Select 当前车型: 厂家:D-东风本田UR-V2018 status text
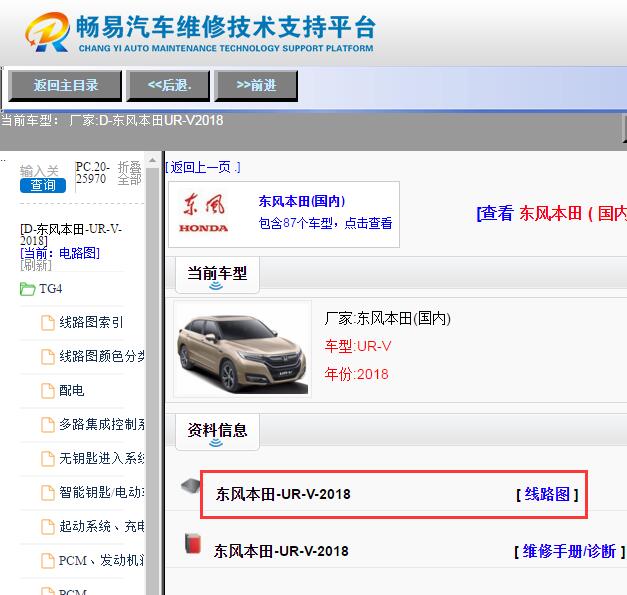The width and height of the screenshot is (627, 595). pos(112,120)
